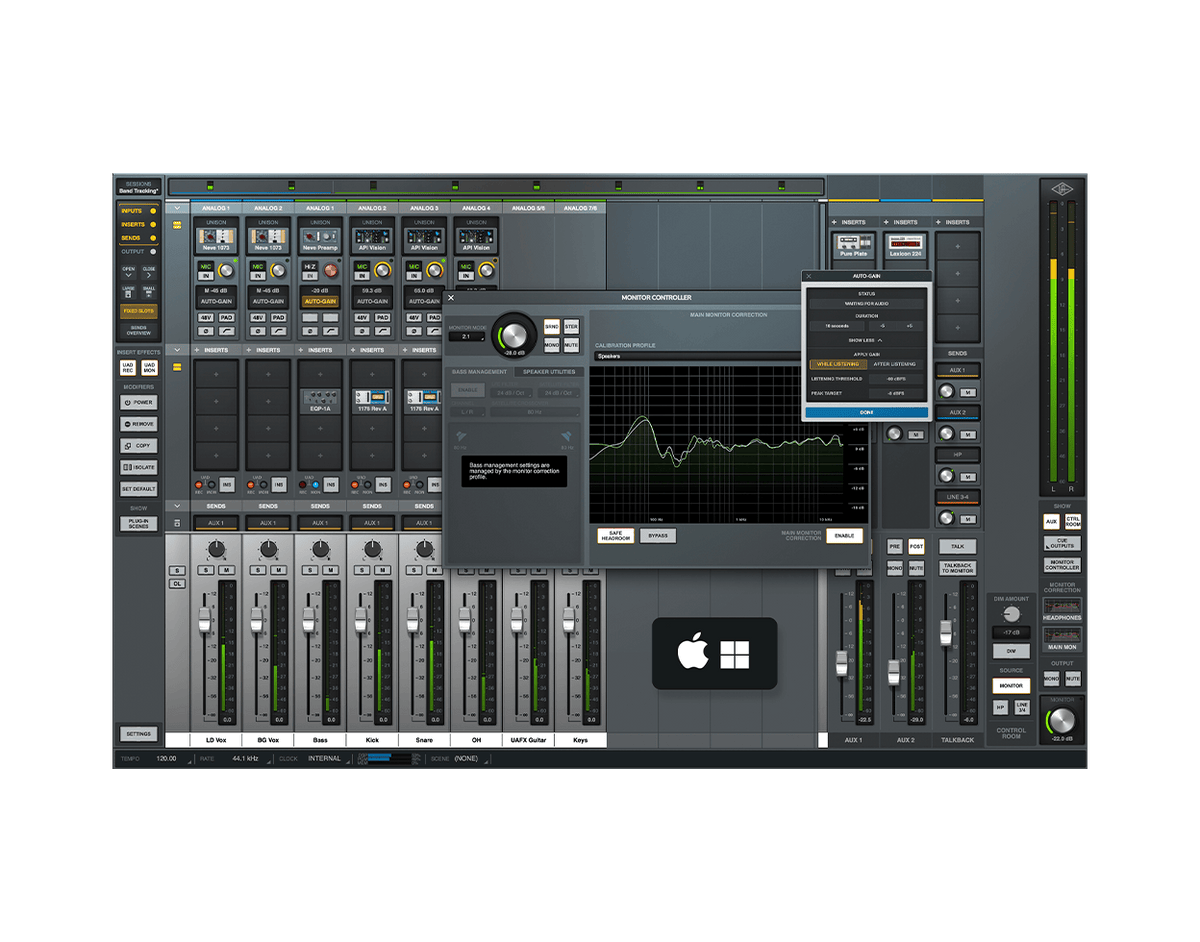Enable 48V phantom power on Analog 2
1200x942 pixels.
point(258,318)
